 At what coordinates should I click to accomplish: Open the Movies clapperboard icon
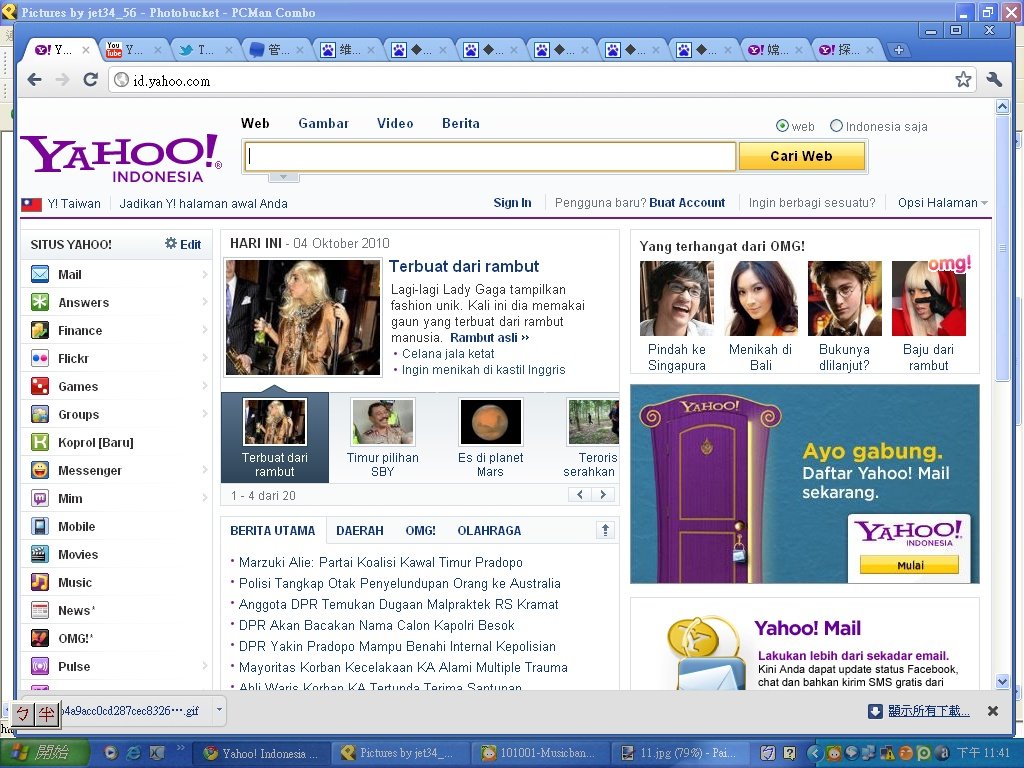[40, 554]
